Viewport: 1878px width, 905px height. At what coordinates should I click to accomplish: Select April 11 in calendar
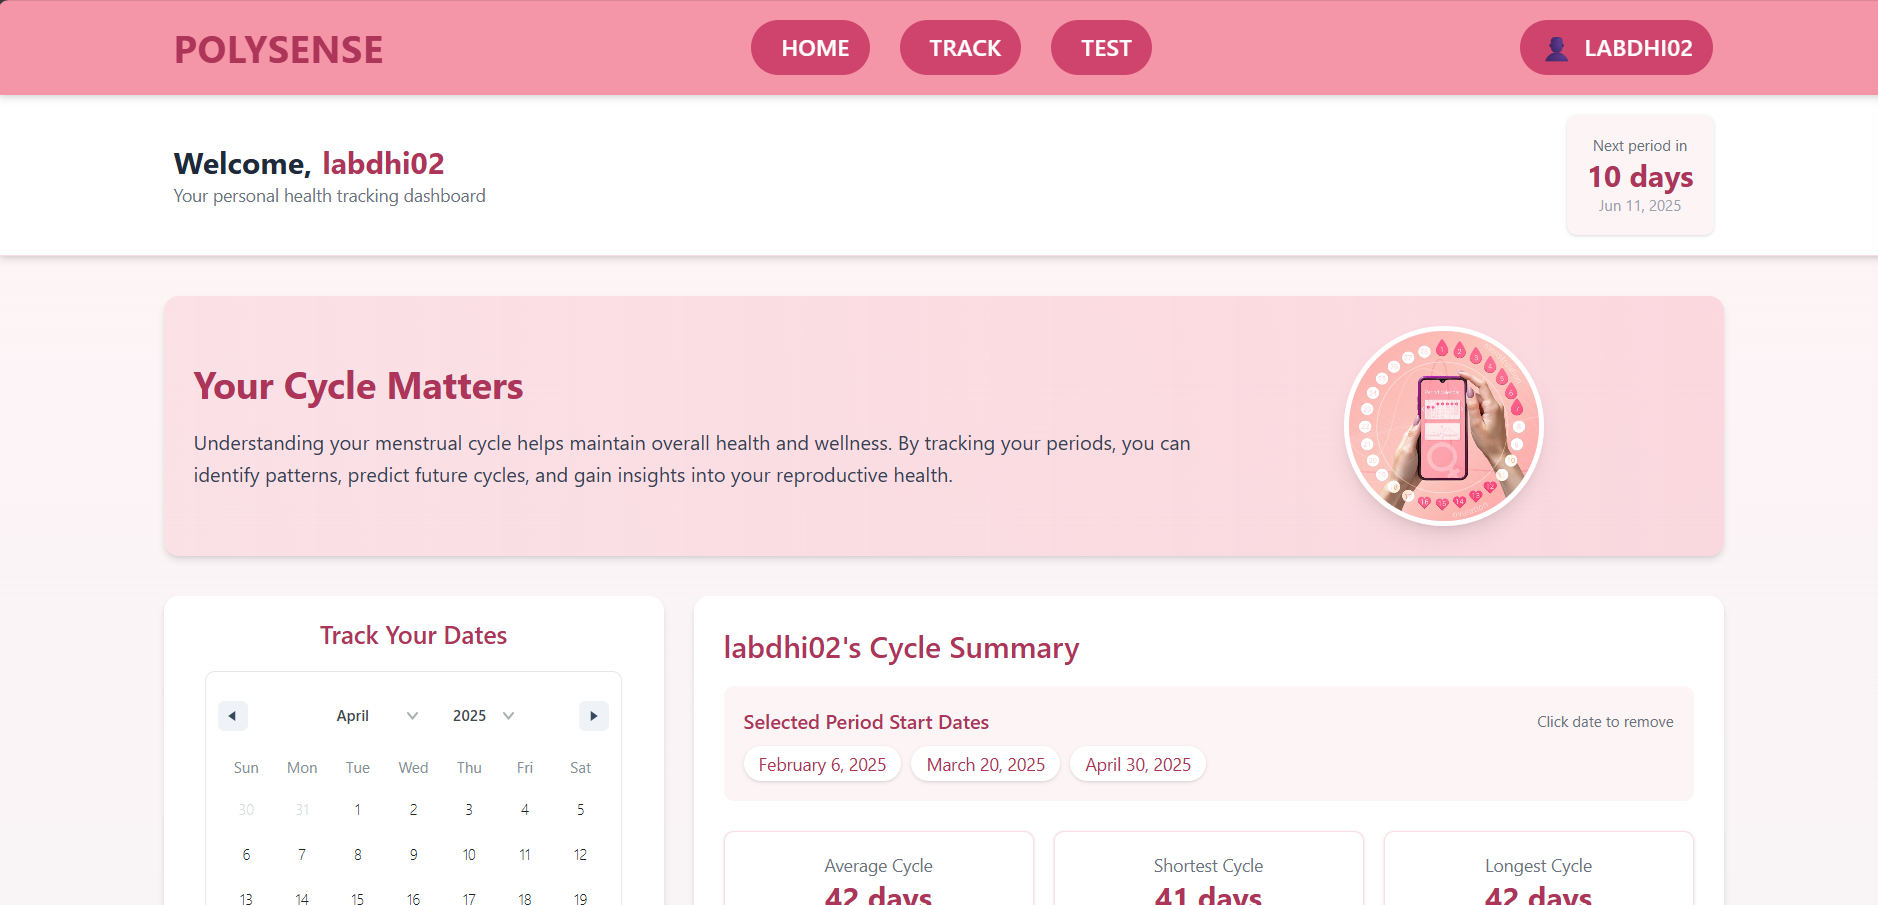click(525, 855)
